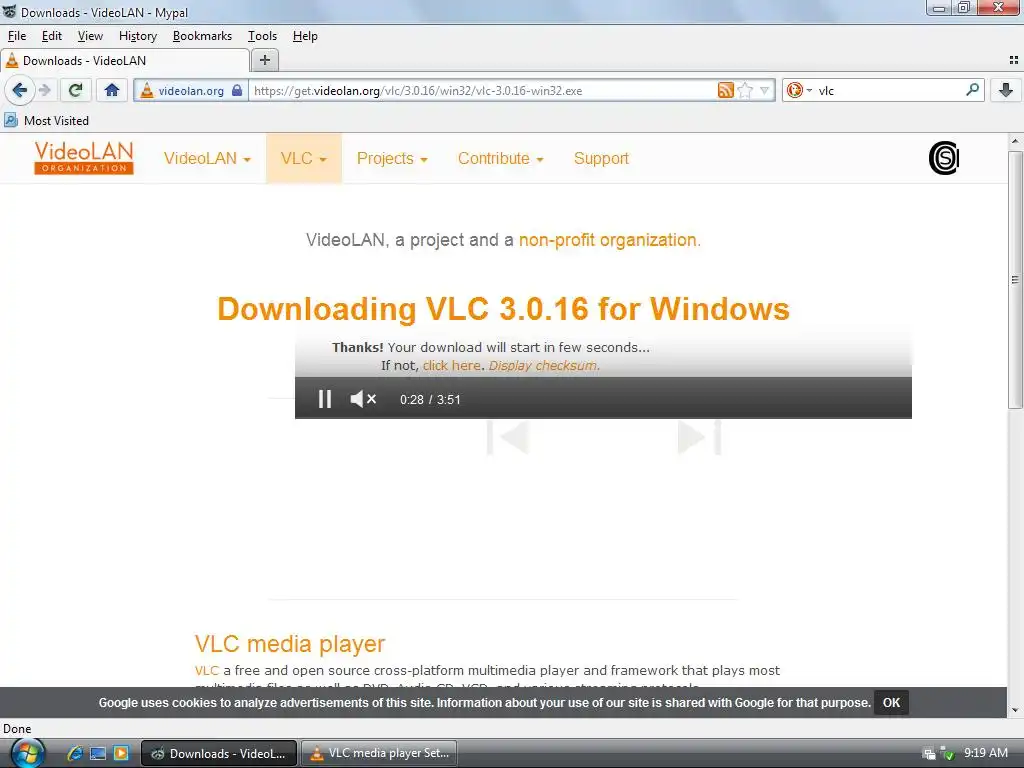
Task: Open the Windows Start orb
Action: click(x=26, y=753)
